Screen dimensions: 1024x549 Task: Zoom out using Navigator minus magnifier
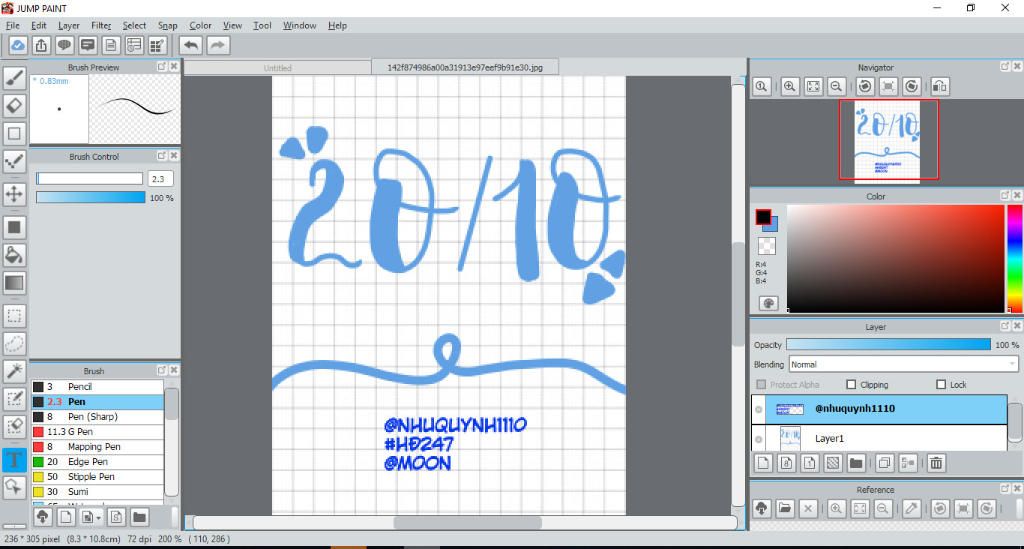click(836, 86)
